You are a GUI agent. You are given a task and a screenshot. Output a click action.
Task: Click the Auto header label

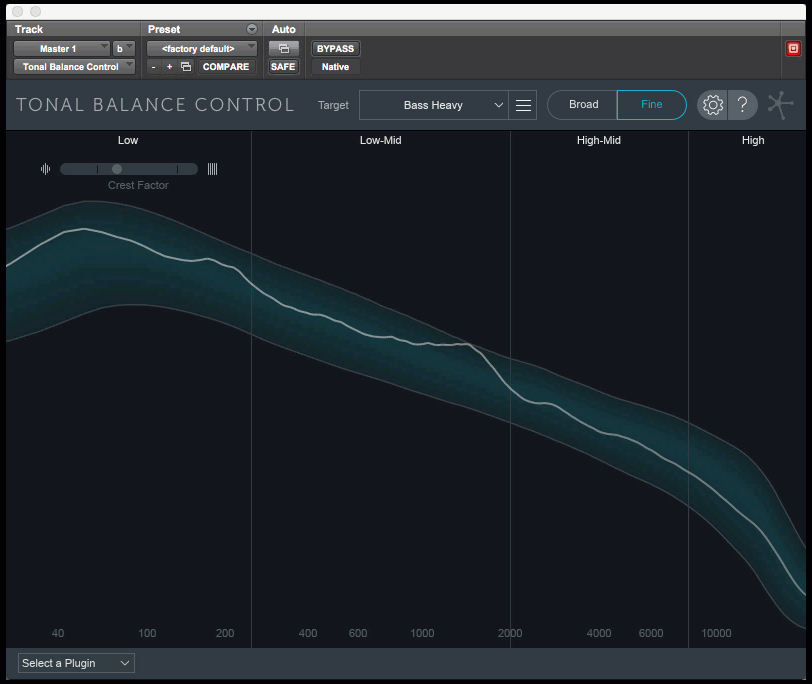pyautogui.click(x=284, y=29)
